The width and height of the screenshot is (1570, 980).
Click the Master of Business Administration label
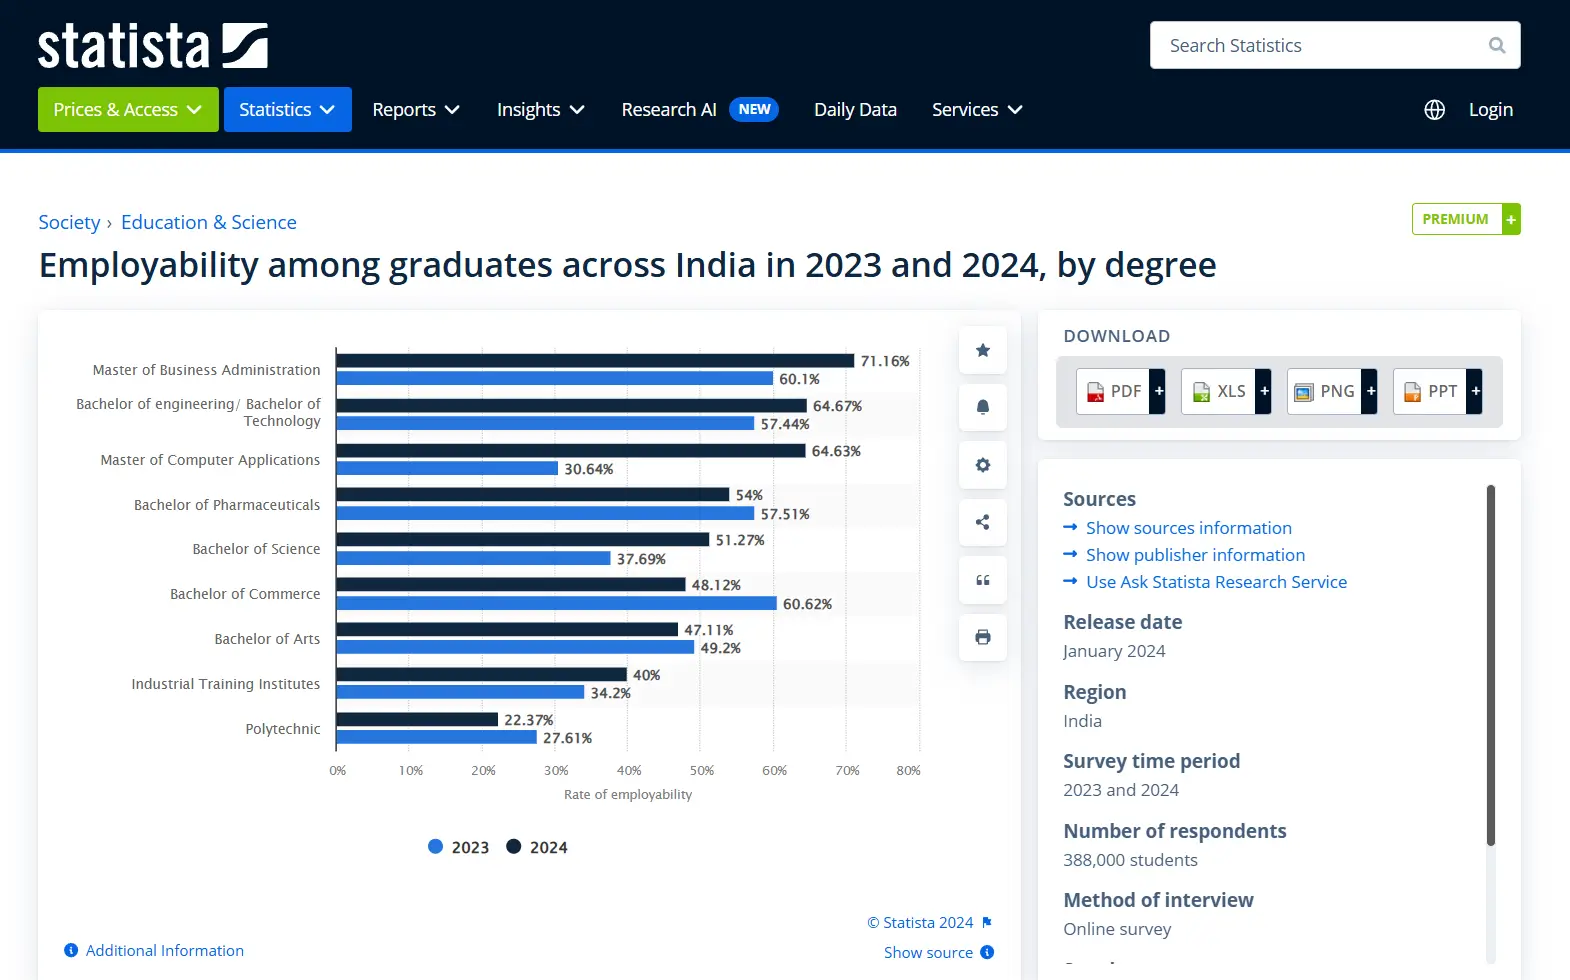click(x=206, y=370)
